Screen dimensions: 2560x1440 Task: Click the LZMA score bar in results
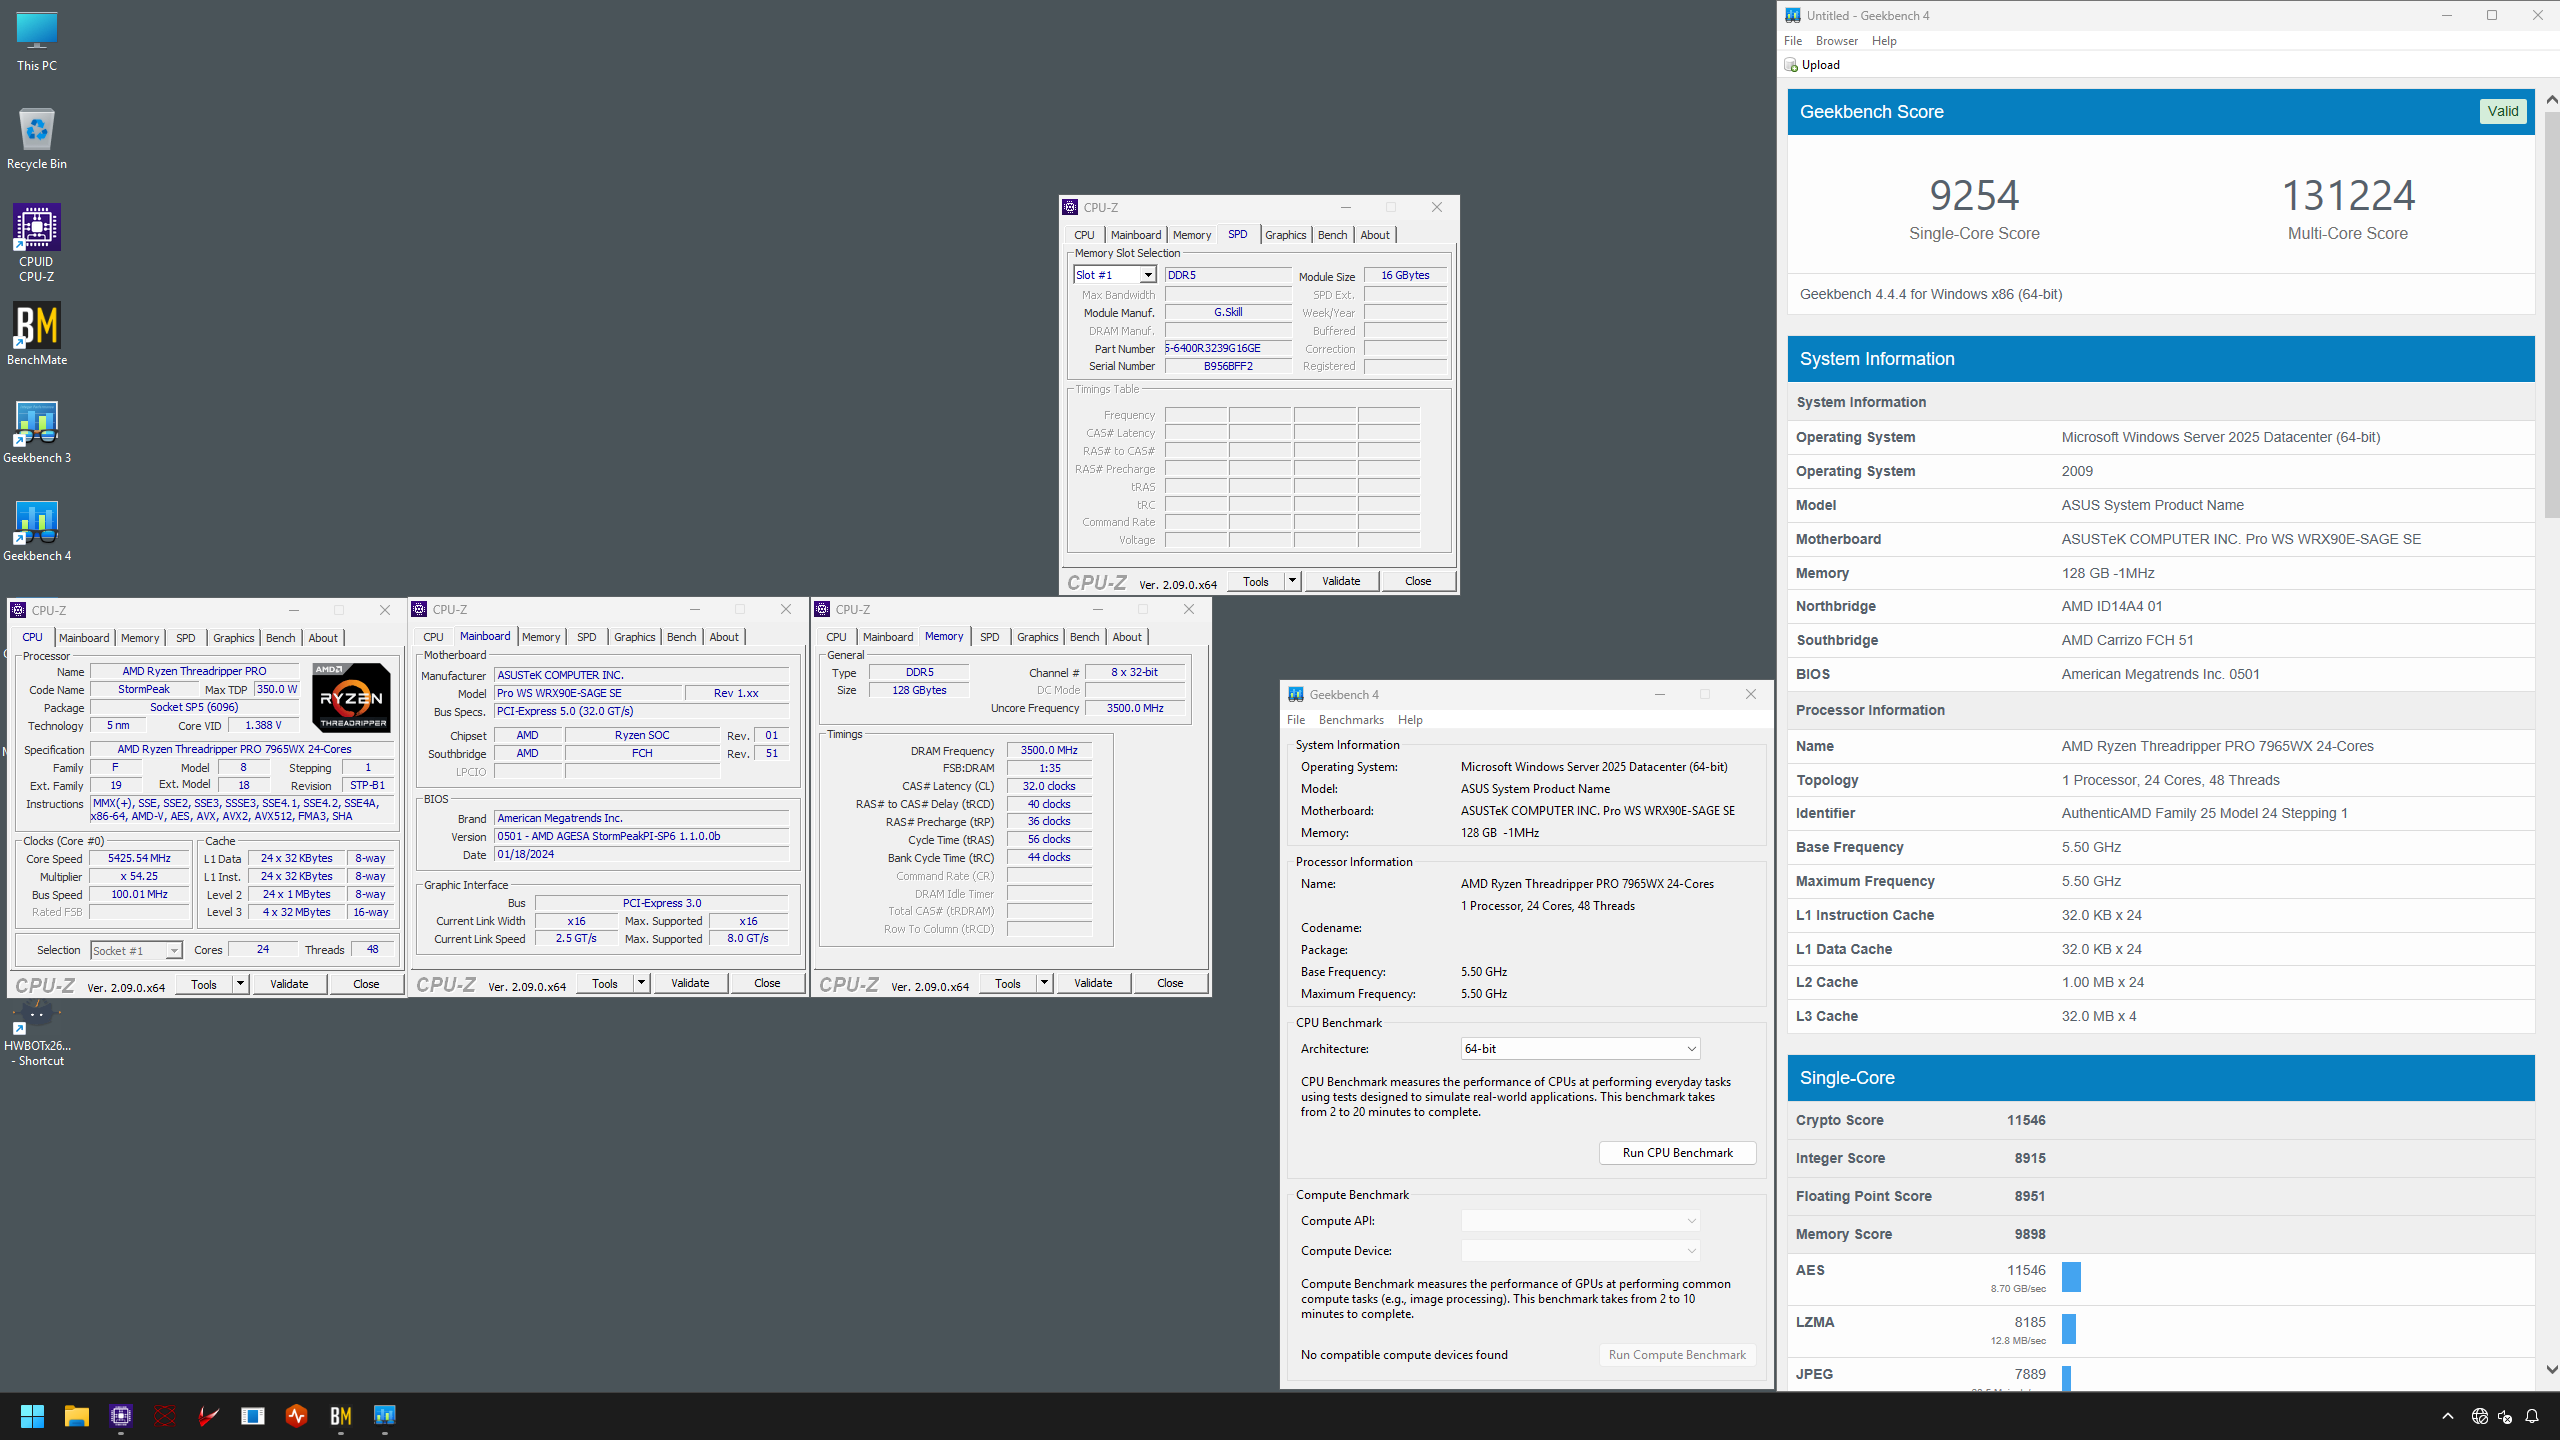[2069, 1329]
